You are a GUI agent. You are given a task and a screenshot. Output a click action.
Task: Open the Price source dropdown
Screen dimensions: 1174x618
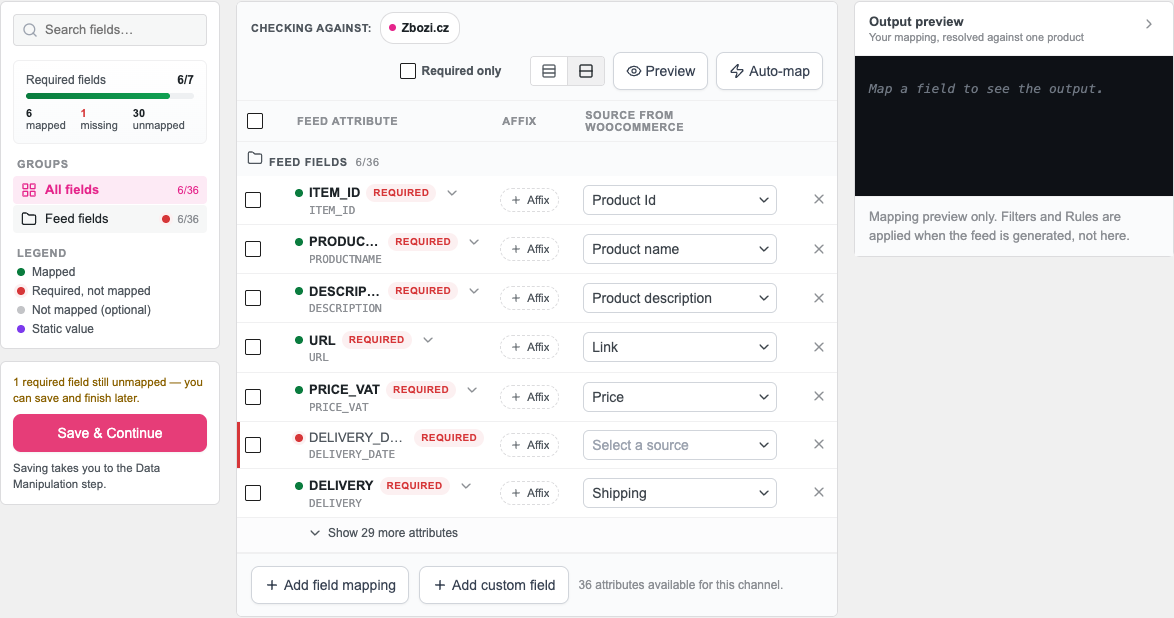[x=680, y=397]
